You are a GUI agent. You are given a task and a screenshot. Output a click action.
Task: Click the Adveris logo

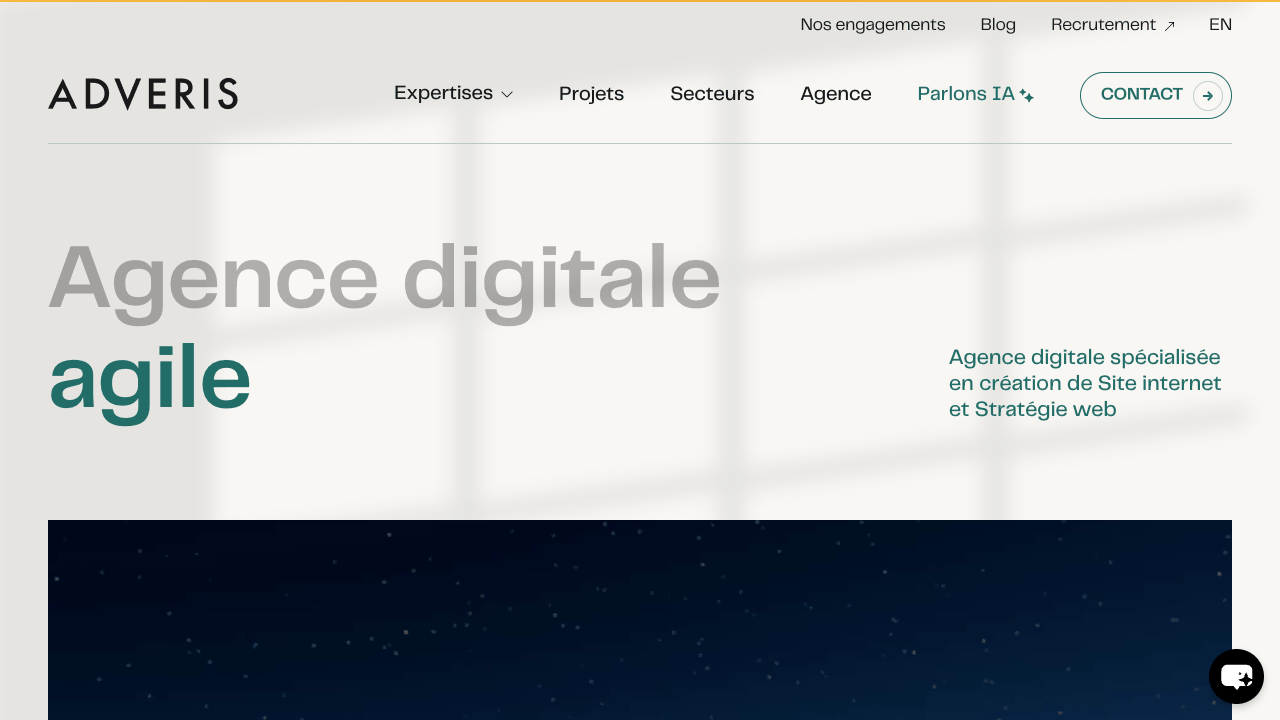pos(143,94)
